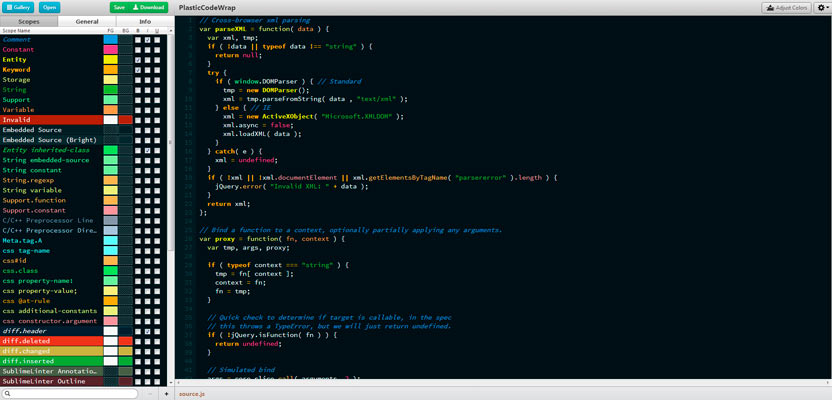Open the gear settings dropdown
This screenshot has width=832, height=400.
click(821, 7)
